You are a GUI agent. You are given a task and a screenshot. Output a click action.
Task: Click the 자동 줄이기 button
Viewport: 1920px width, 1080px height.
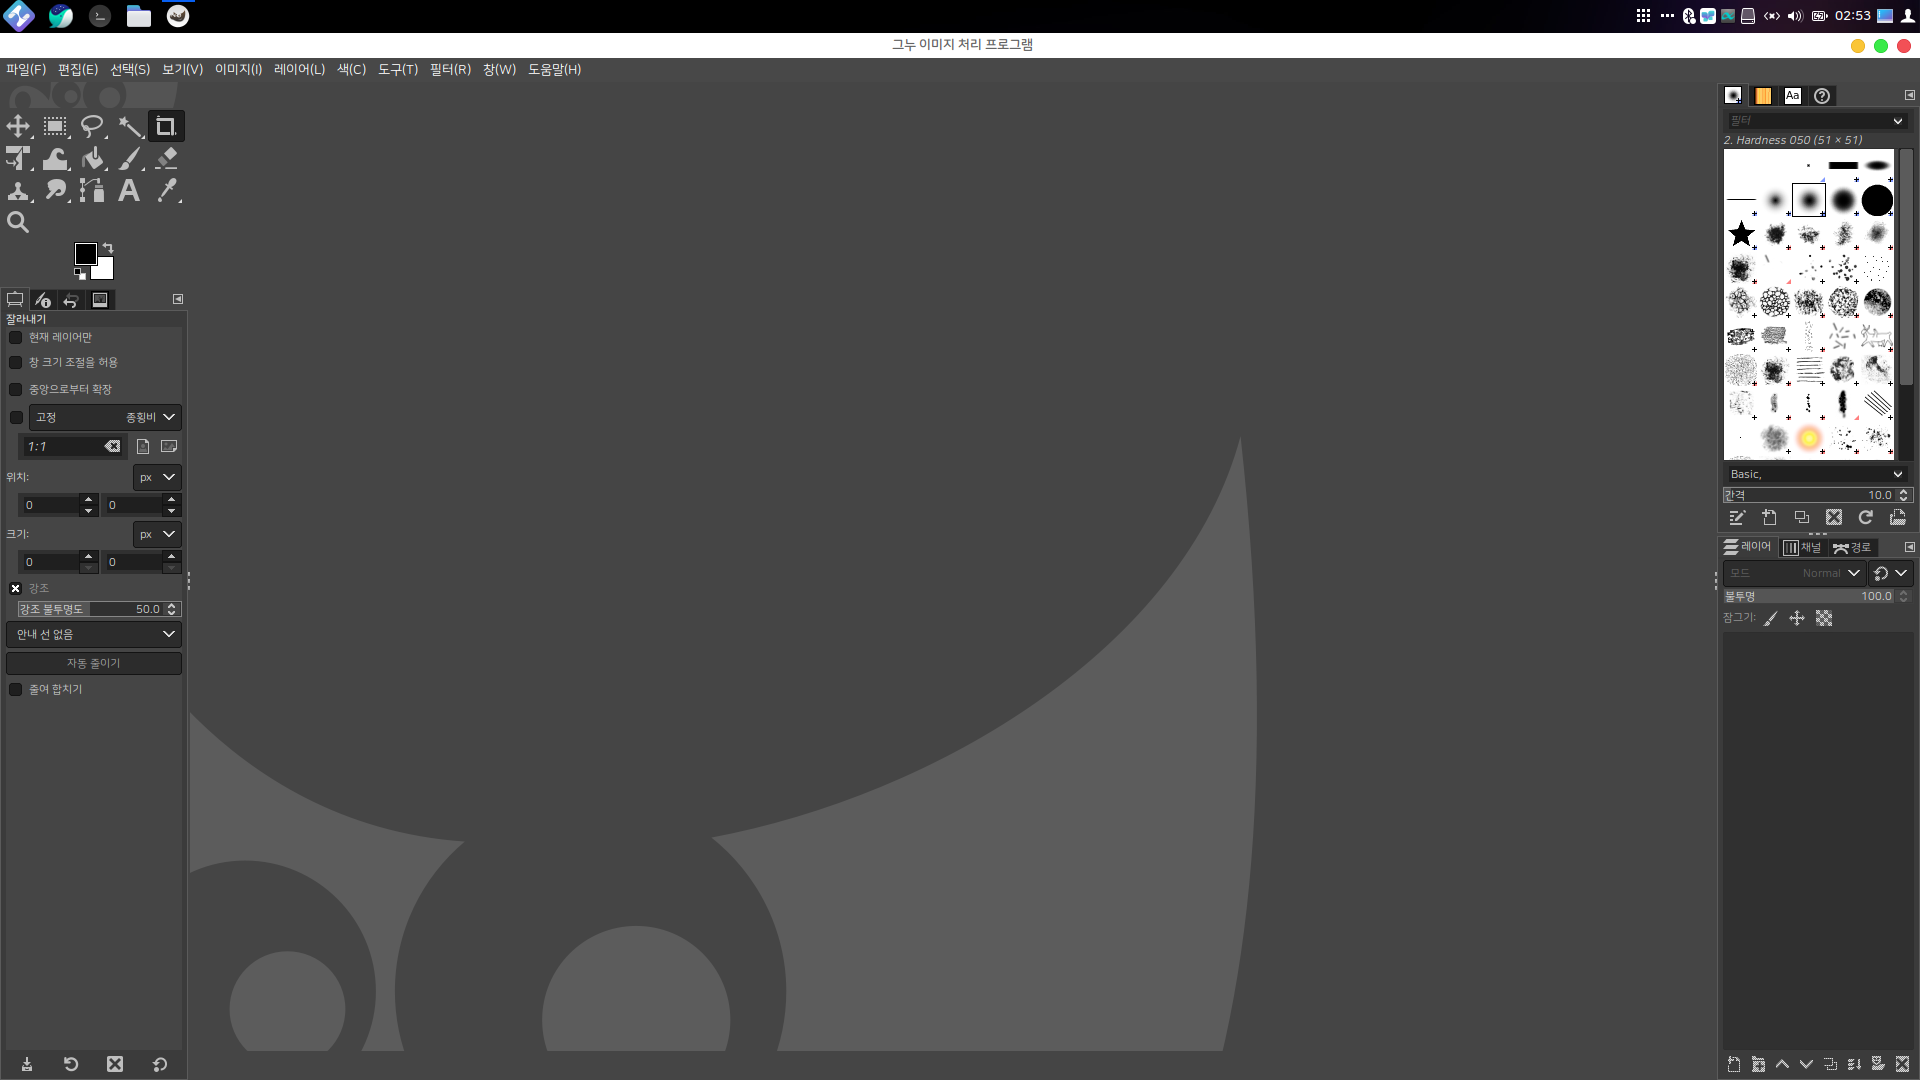point(94,663)
